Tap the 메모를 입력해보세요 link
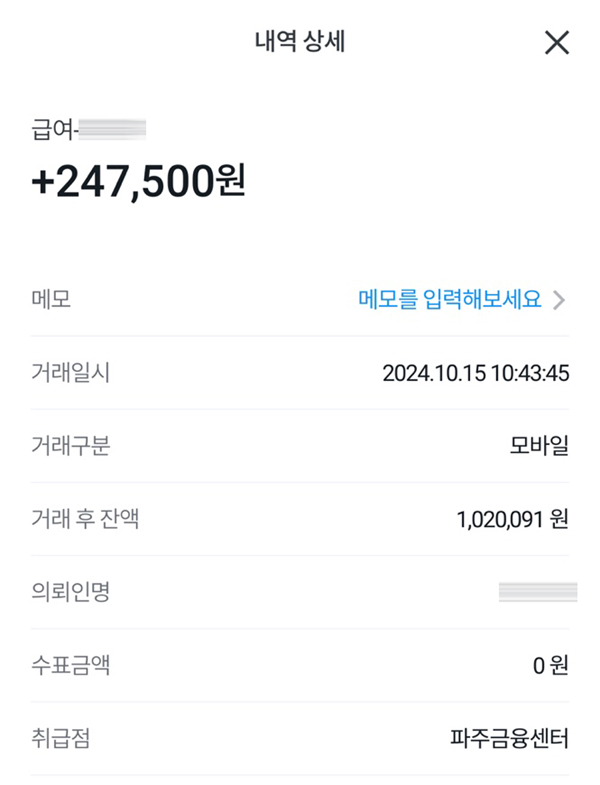Viewport: 600px width, 785px height. (x=450, y=299)
